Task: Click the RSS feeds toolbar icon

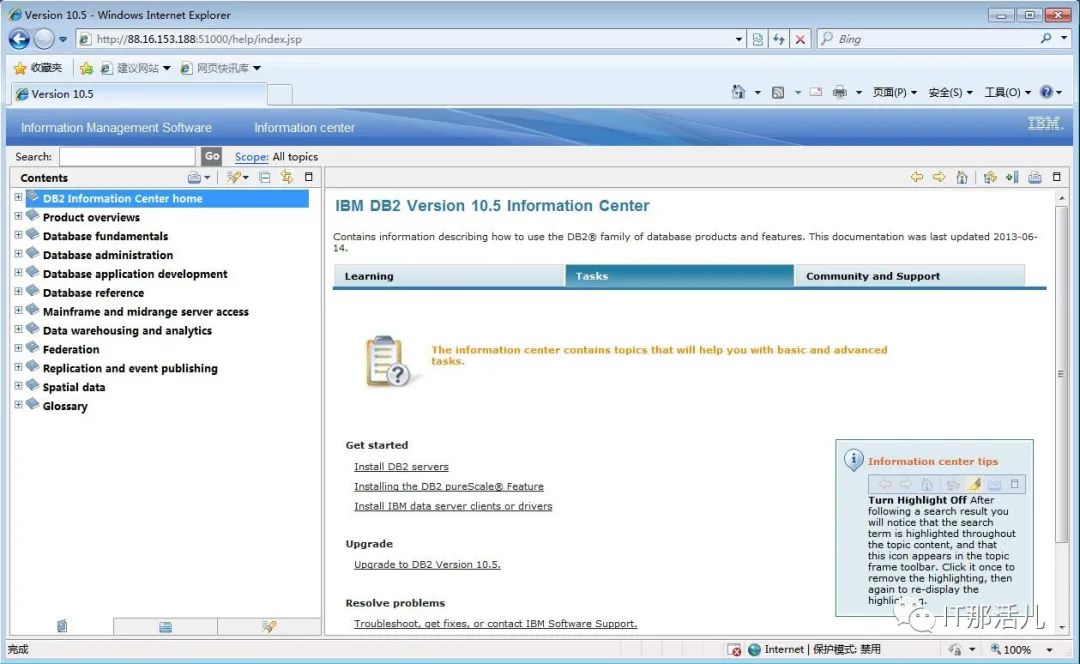Action: 778,92
